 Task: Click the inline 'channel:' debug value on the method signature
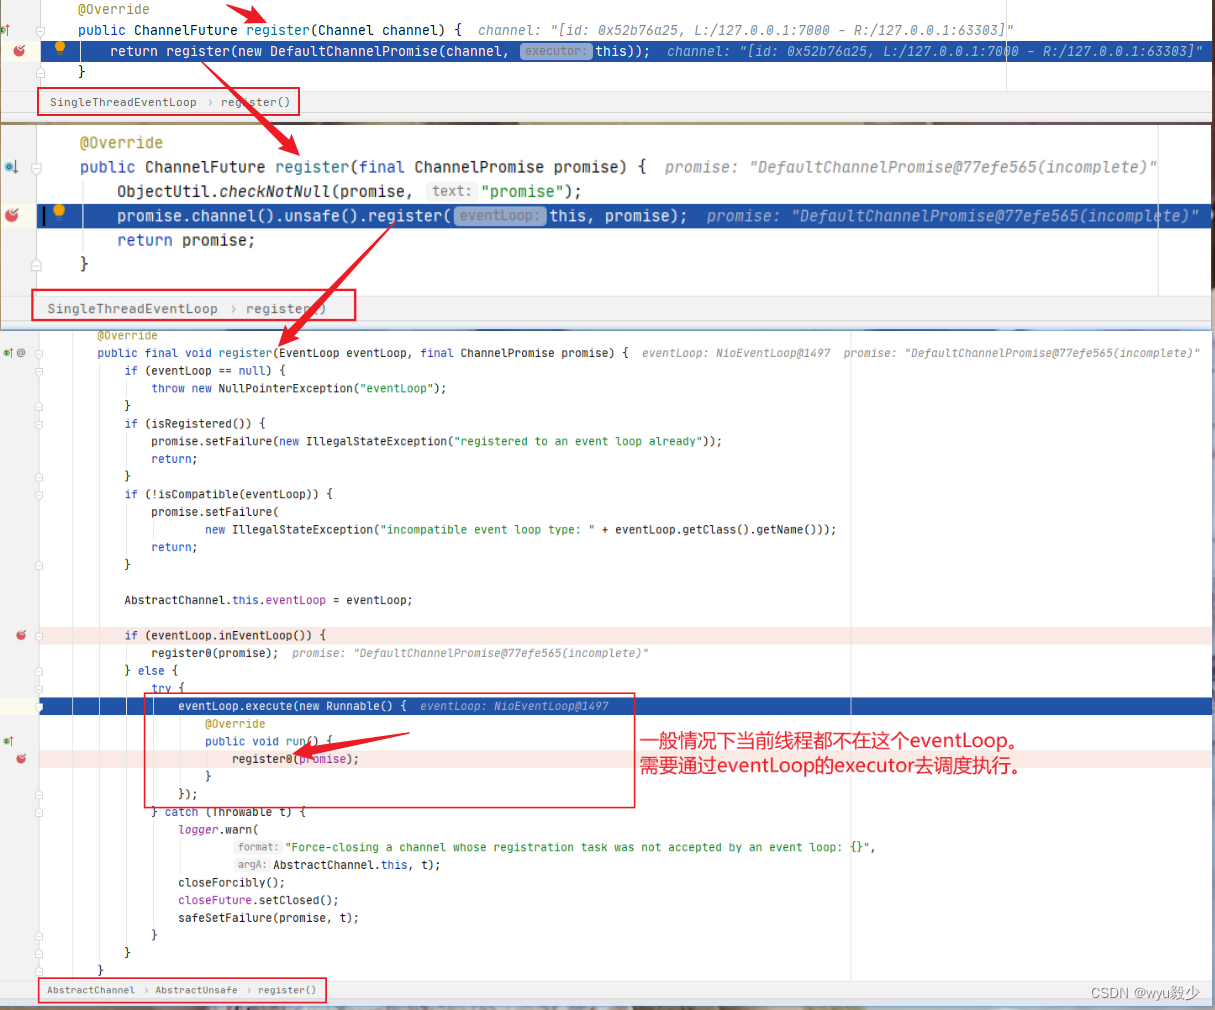(745, 31)
